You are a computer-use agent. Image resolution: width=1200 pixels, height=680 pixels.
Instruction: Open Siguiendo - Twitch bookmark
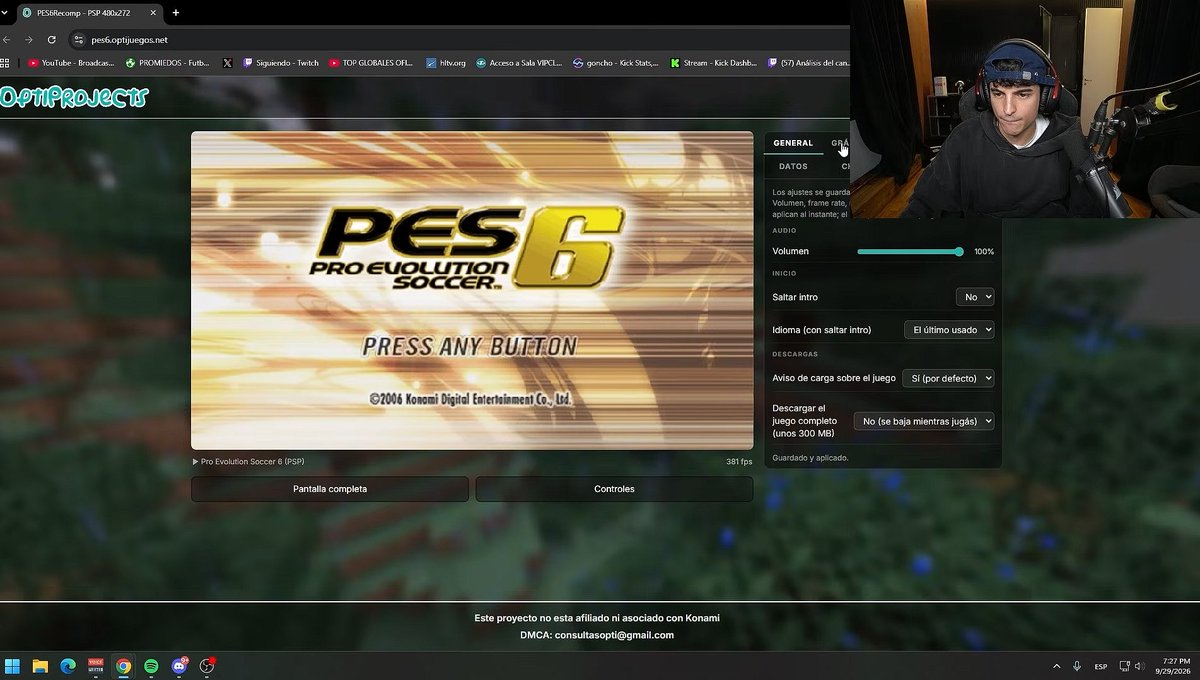coord(280,63)
